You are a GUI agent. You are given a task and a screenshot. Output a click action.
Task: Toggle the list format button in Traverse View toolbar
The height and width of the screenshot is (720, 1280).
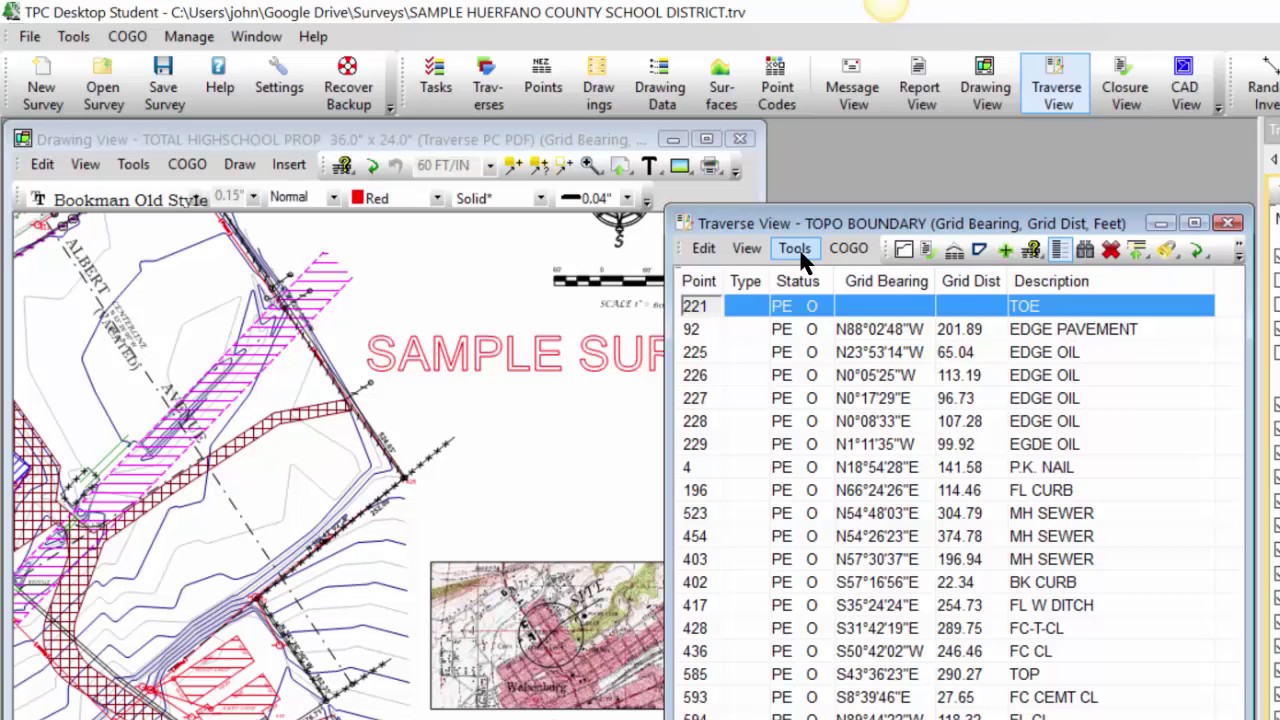(1059, 250)
